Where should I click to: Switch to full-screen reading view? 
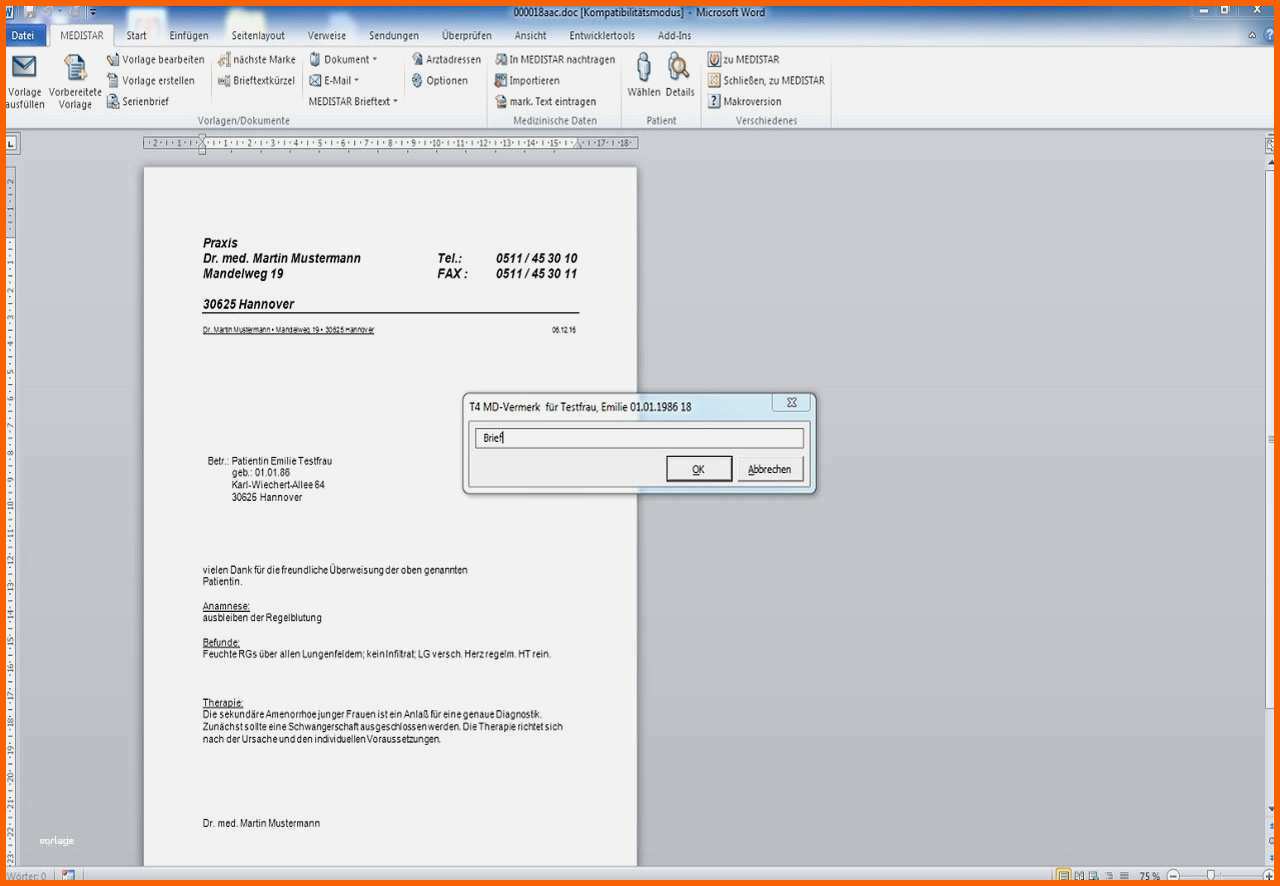click(1078, 876)
